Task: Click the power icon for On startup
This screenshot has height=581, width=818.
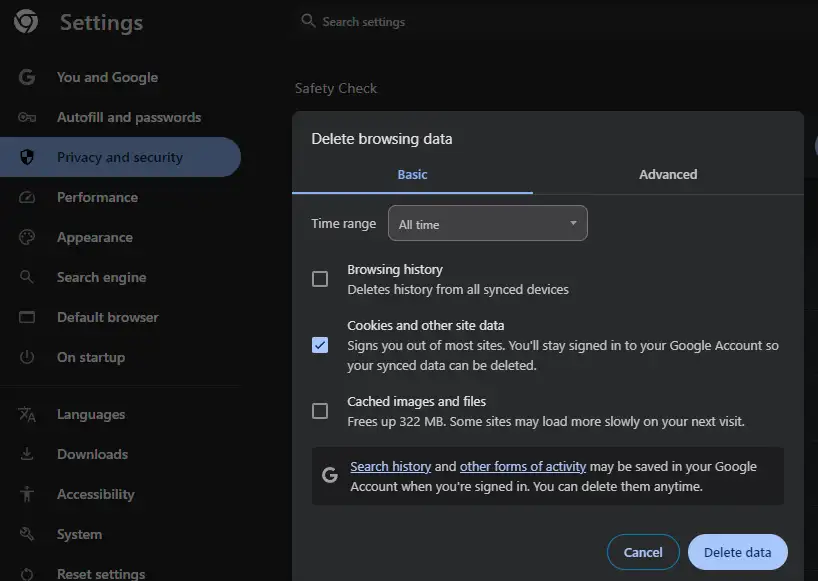Action: (x=27, y=357)
